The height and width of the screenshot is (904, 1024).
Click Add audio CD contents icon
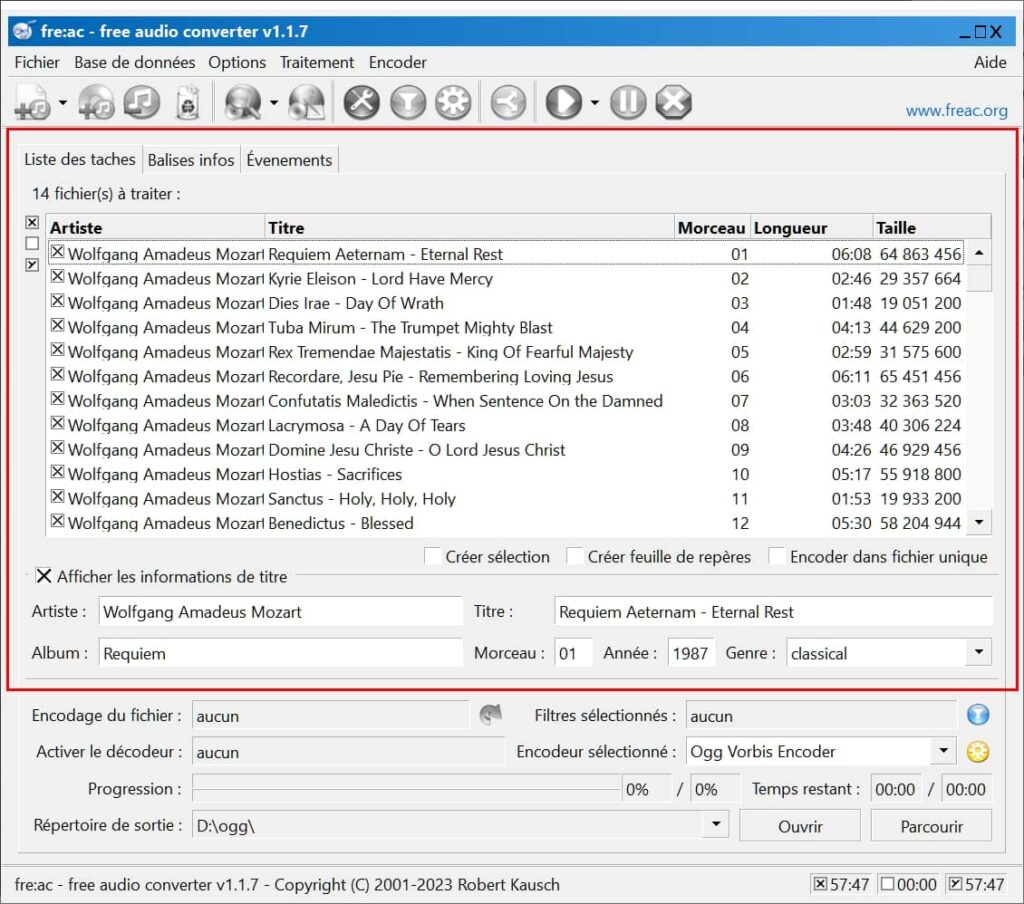pos(96,103)
